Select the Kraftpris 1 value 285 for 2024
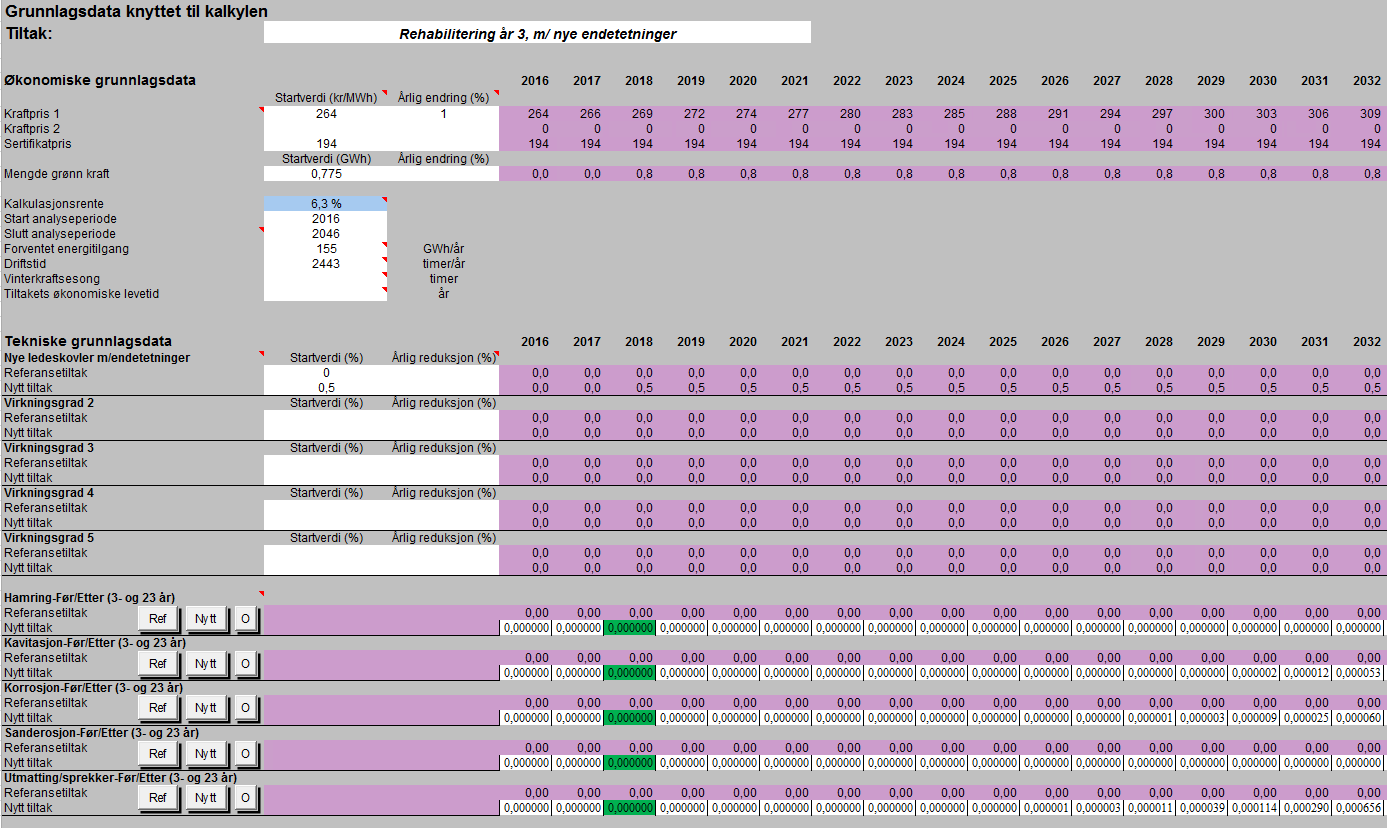 [x=941, y=114]
